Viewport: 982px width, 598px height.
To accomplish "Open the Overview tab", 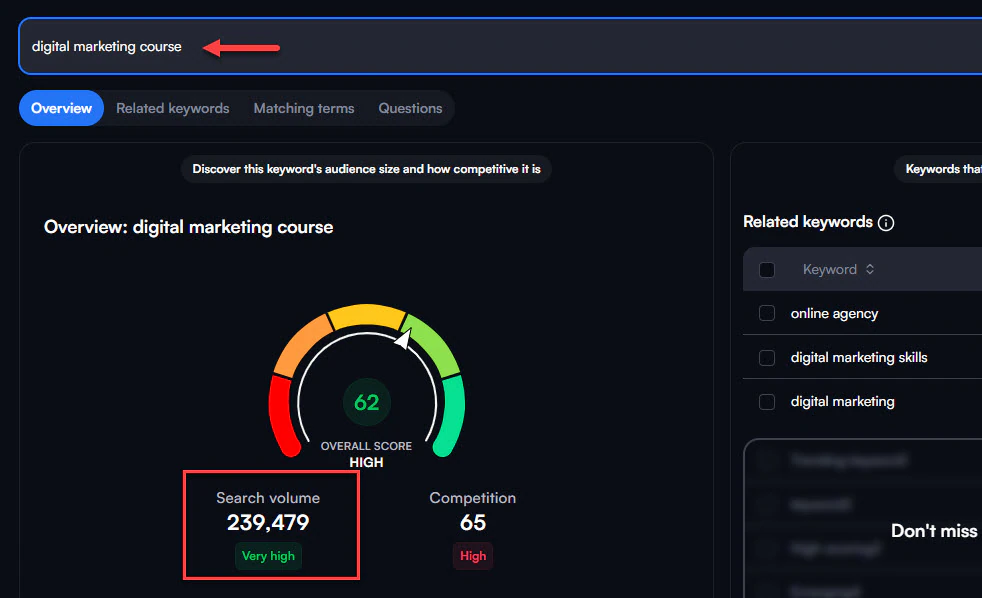I will [61, 108].
